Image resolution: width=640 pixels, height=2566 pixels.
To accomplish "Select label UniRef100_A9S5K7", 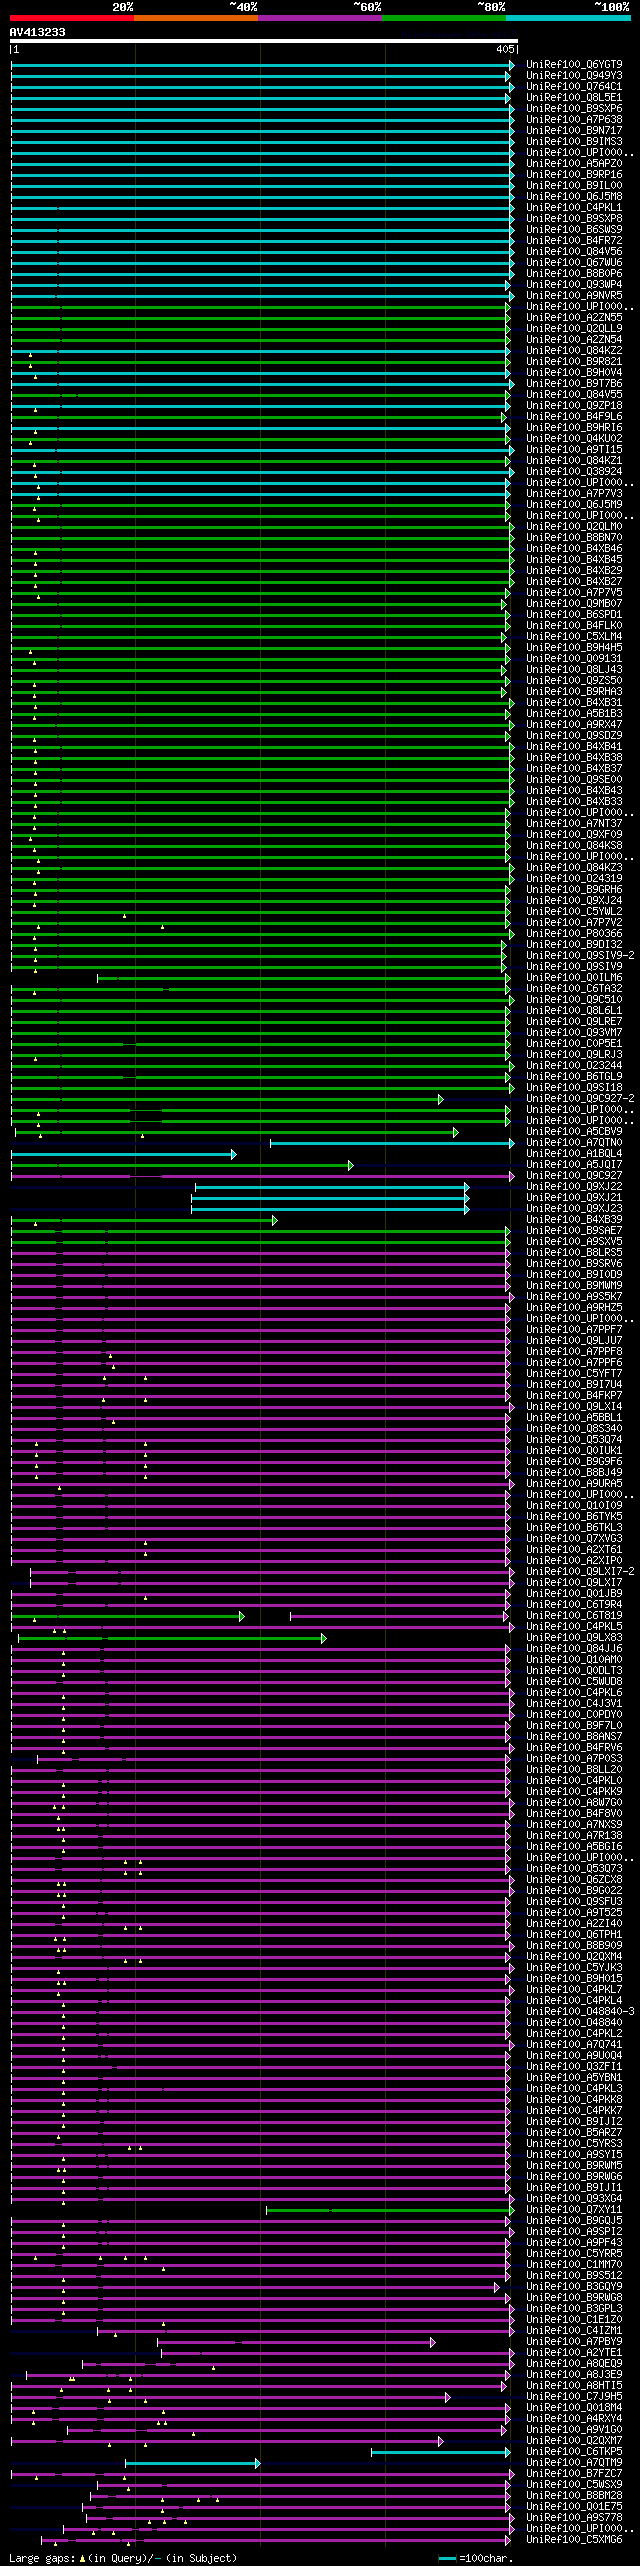I will (574, 1297).
